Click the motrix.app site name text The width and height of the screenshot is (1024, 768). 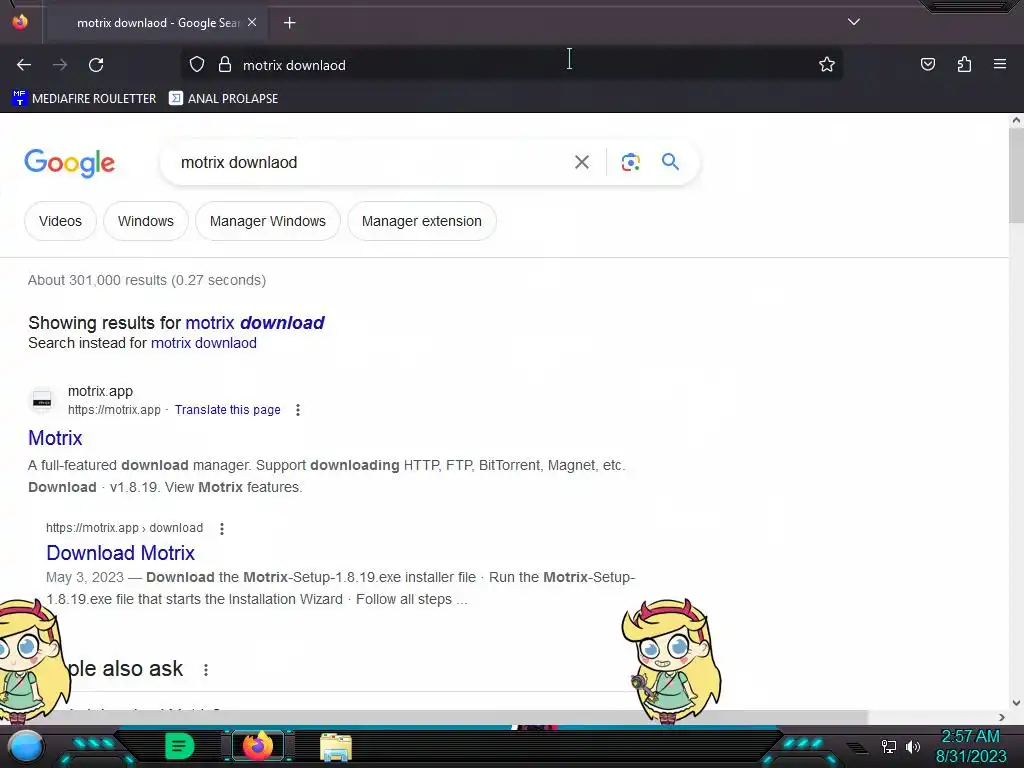tap(101, 391)
